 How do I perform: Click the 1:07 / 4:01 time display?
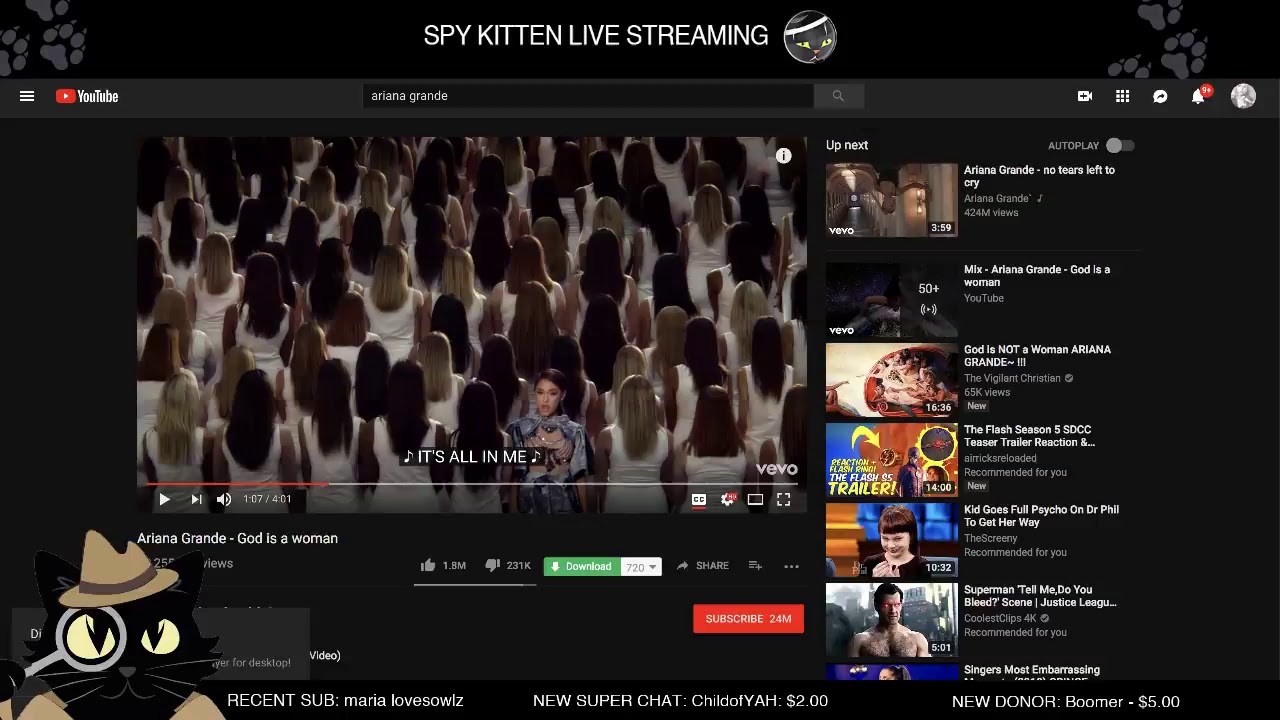tap(267, 499)
